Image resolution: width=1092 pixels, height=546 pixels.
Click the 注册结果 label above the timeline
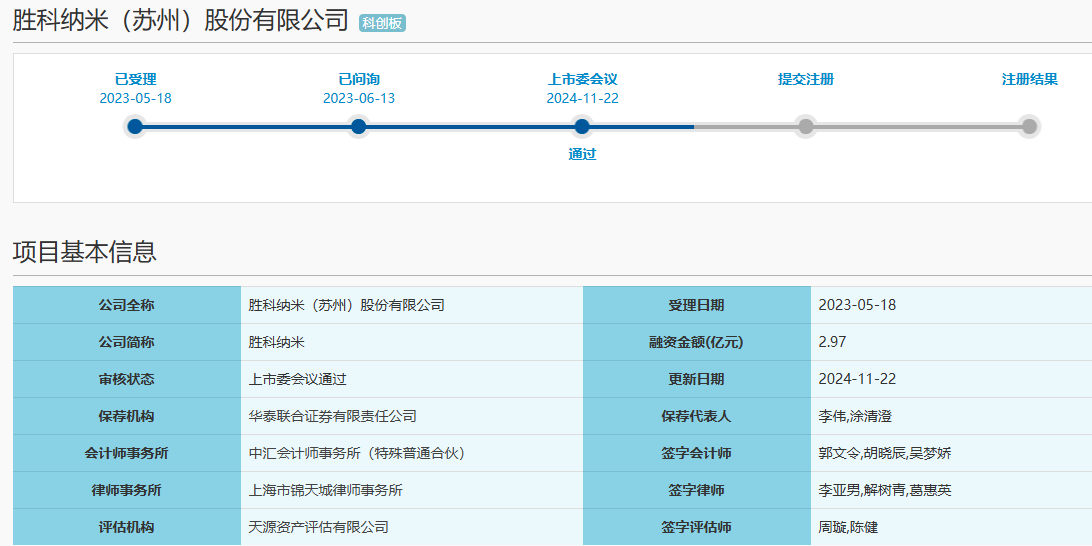pos(1029,79)
